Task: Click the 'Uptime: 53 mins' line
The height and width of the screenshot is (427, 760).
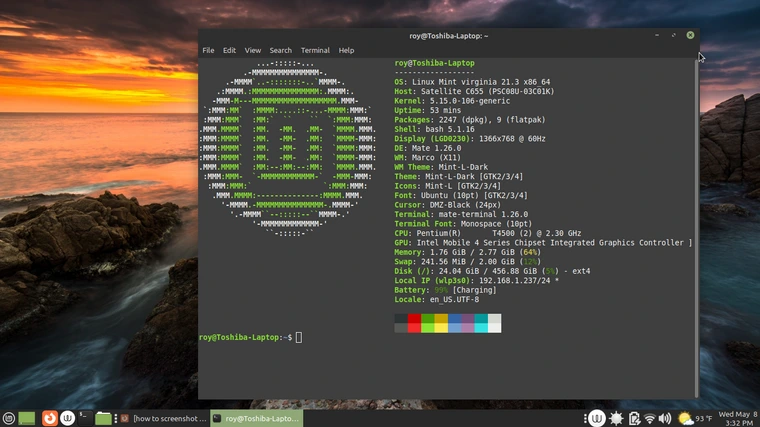Action: pyautogui.click(x=428, y=110)
